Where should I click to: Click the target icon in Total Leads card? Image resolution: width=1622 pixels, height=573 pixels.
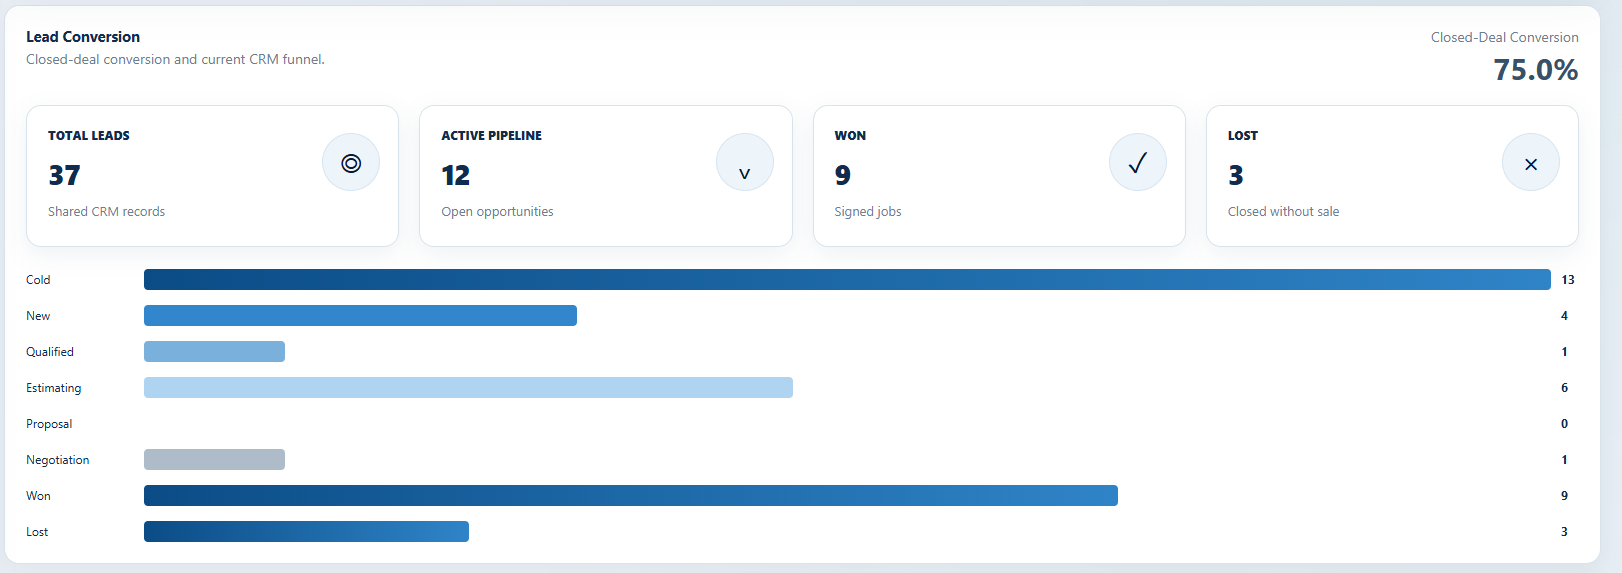pyautogui.click(x=351, y=163)
